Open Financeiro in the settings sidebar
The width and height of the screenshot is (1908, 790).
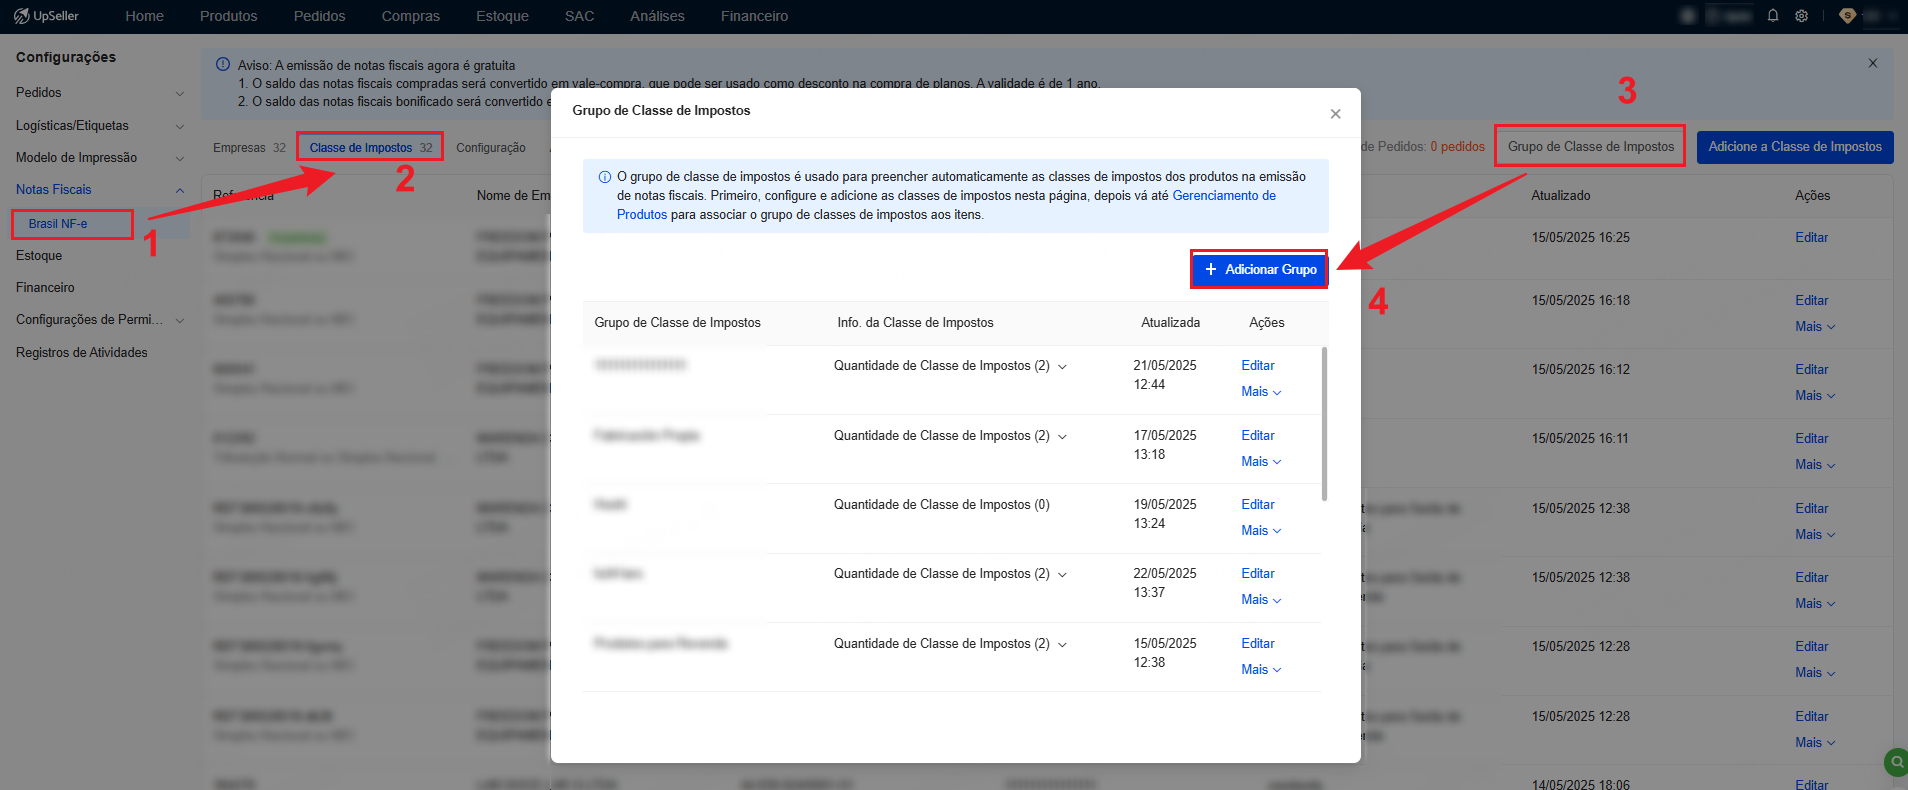[45, 288]
